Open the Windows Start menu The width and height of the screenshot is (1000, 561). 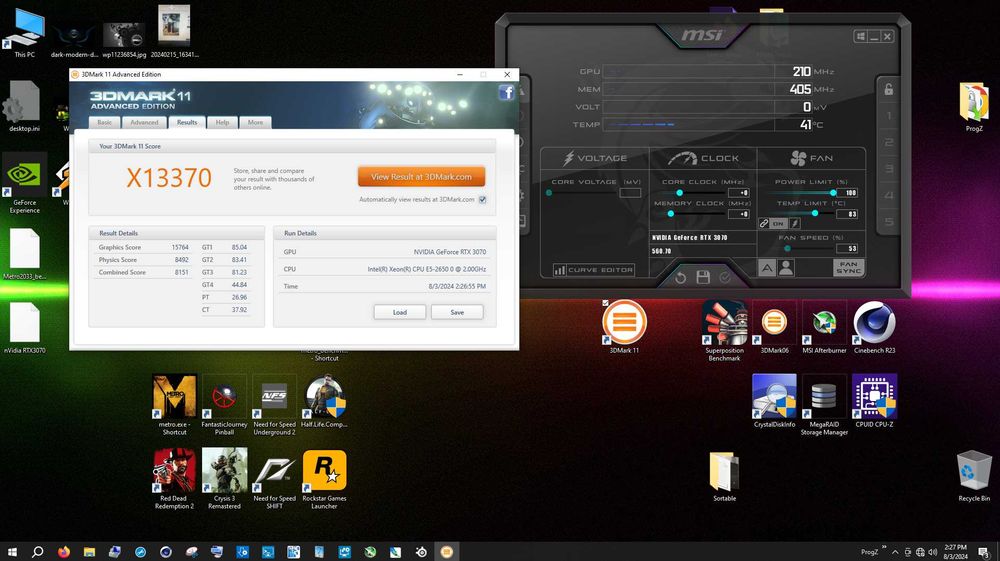pos(11,552)
